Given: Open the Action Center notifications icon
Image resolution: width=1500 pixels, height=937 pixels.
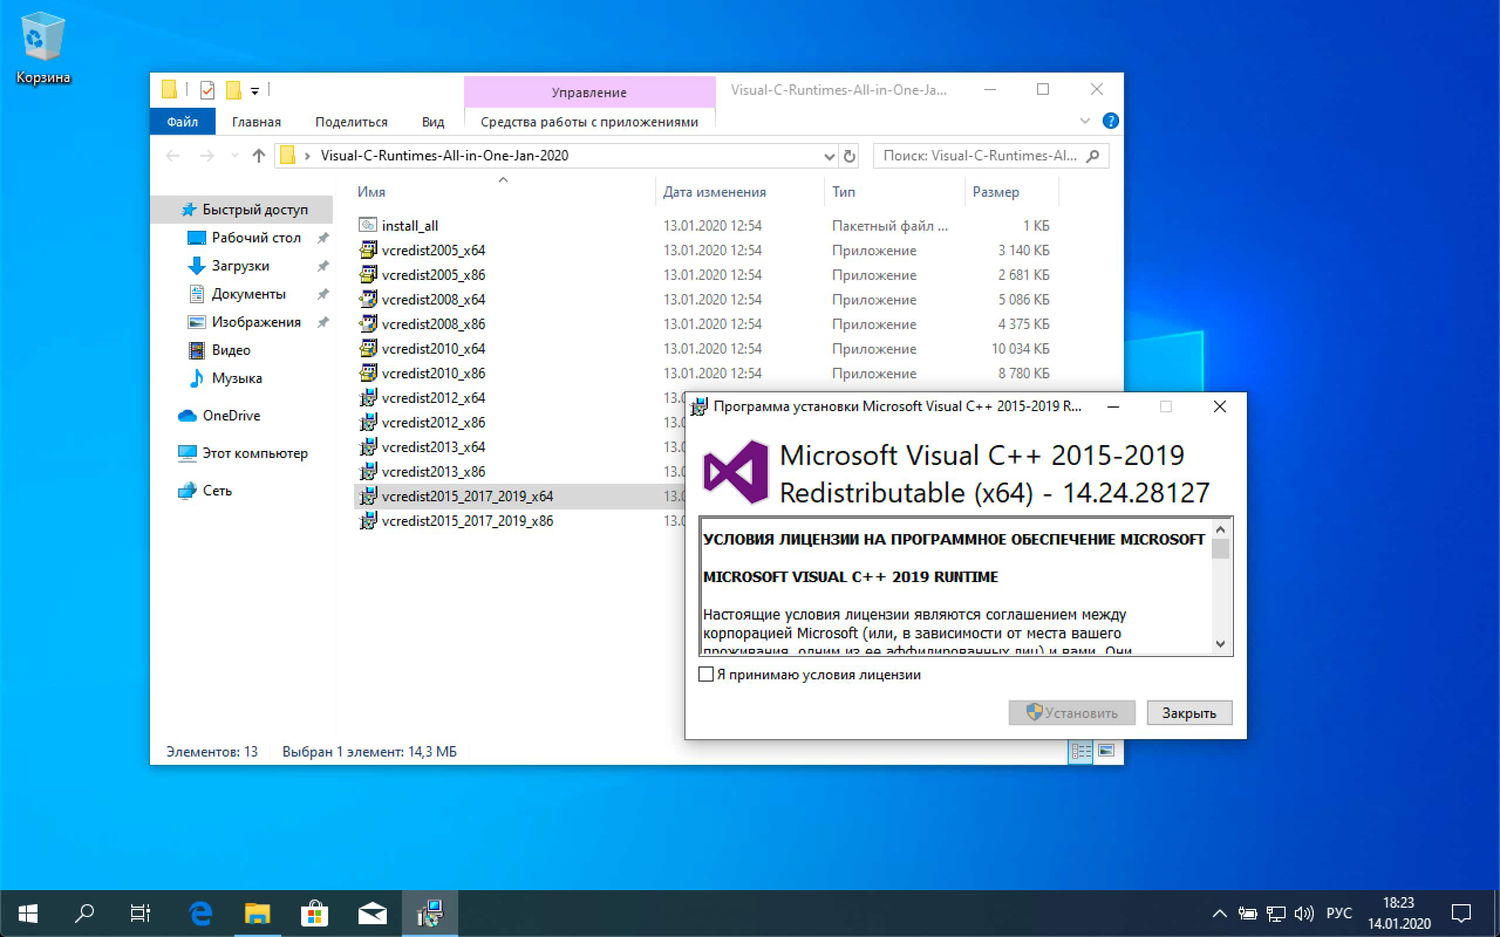Looking at the screenshot, I should coord(1461,913).
